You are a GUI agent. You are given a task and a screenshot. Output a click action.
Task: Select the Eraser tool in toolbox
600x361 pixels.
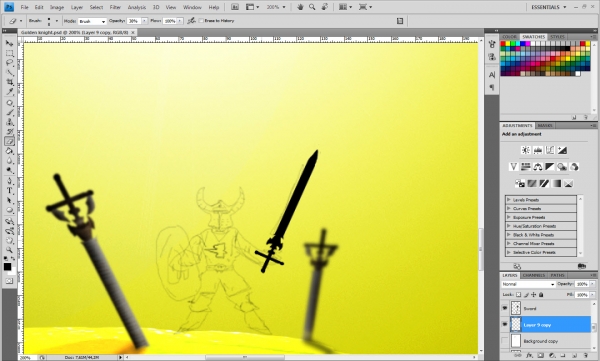9,141
